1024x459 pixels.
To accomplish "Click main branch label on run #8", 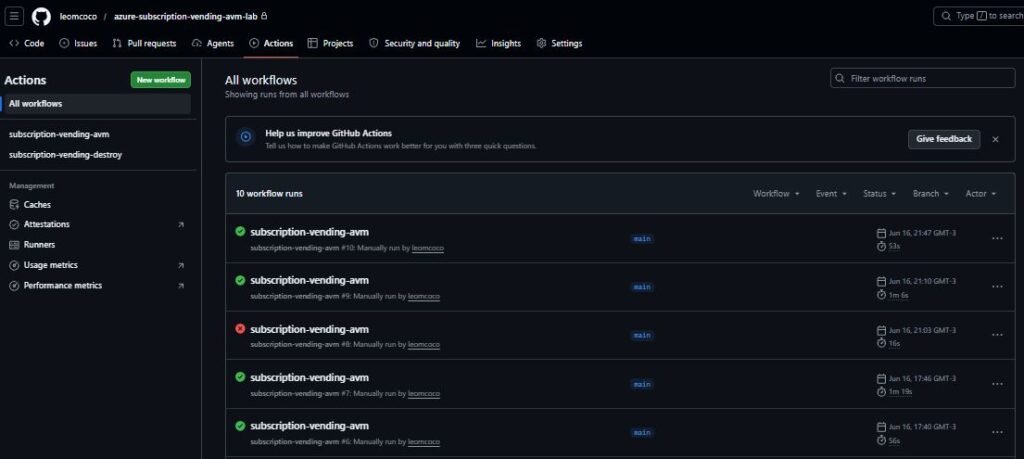I will click(x=642, y=336).
